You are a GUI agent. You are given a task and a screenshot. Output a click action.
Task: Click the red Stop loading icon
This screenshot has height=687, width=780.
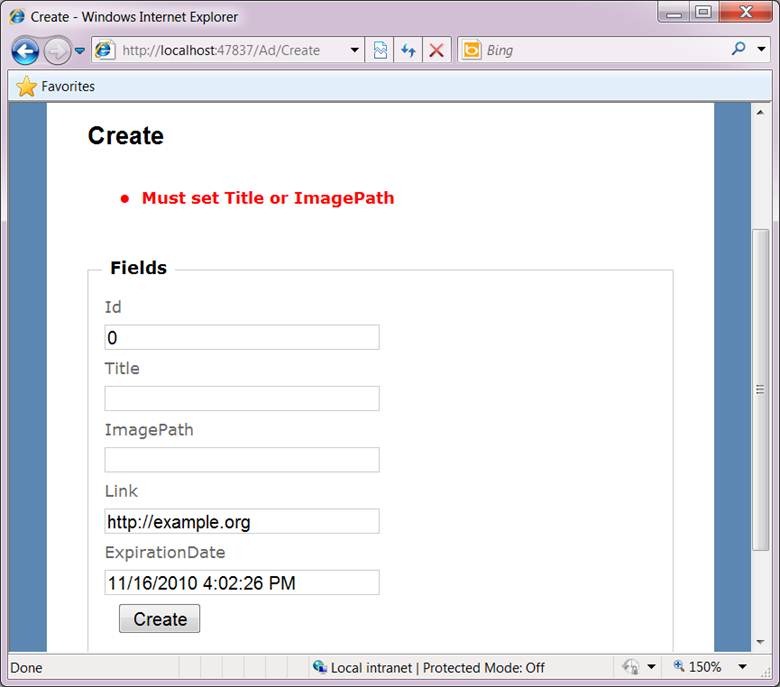436,50
